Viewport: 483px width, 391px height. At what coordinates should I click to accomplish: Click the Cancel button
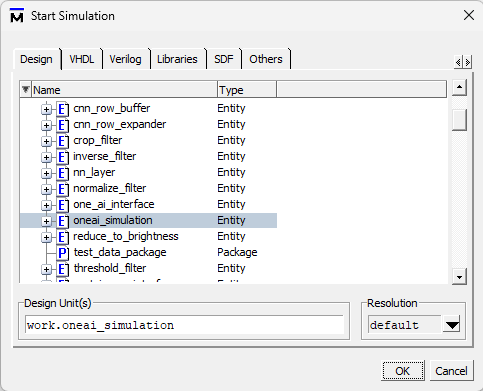pos(451,371)
